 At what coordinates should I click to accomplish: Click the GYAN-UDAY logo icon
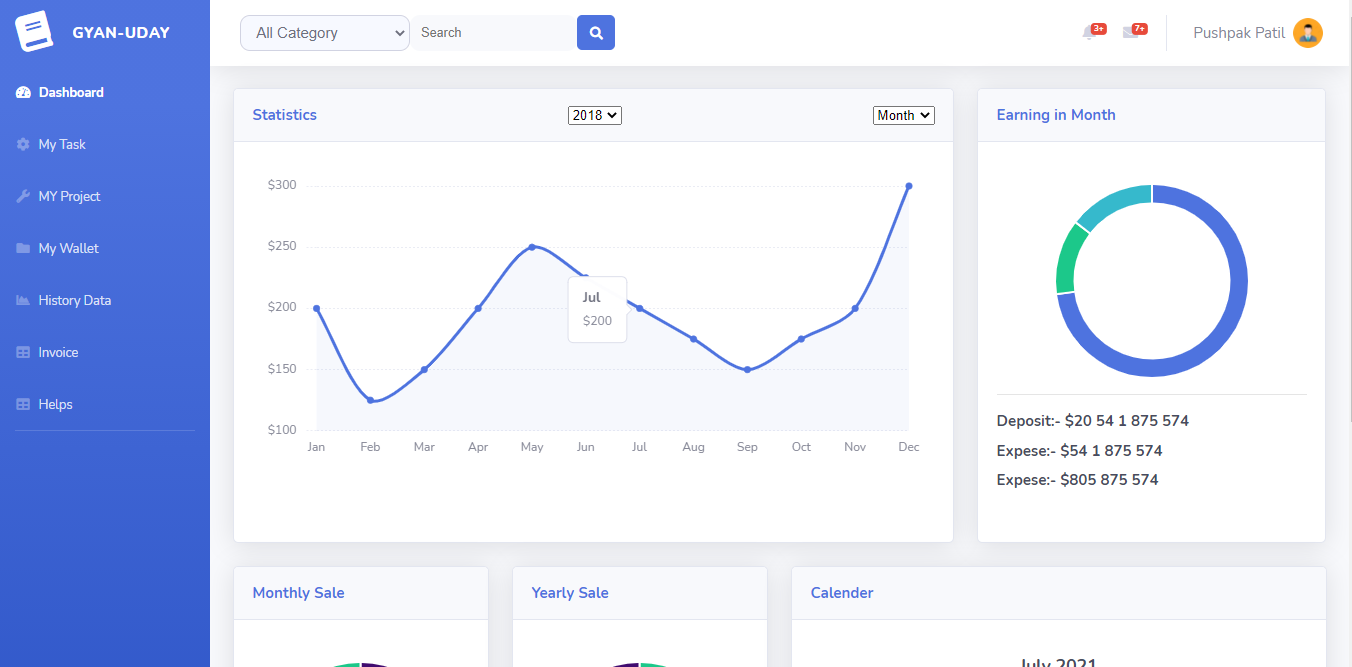pos(33,31)
